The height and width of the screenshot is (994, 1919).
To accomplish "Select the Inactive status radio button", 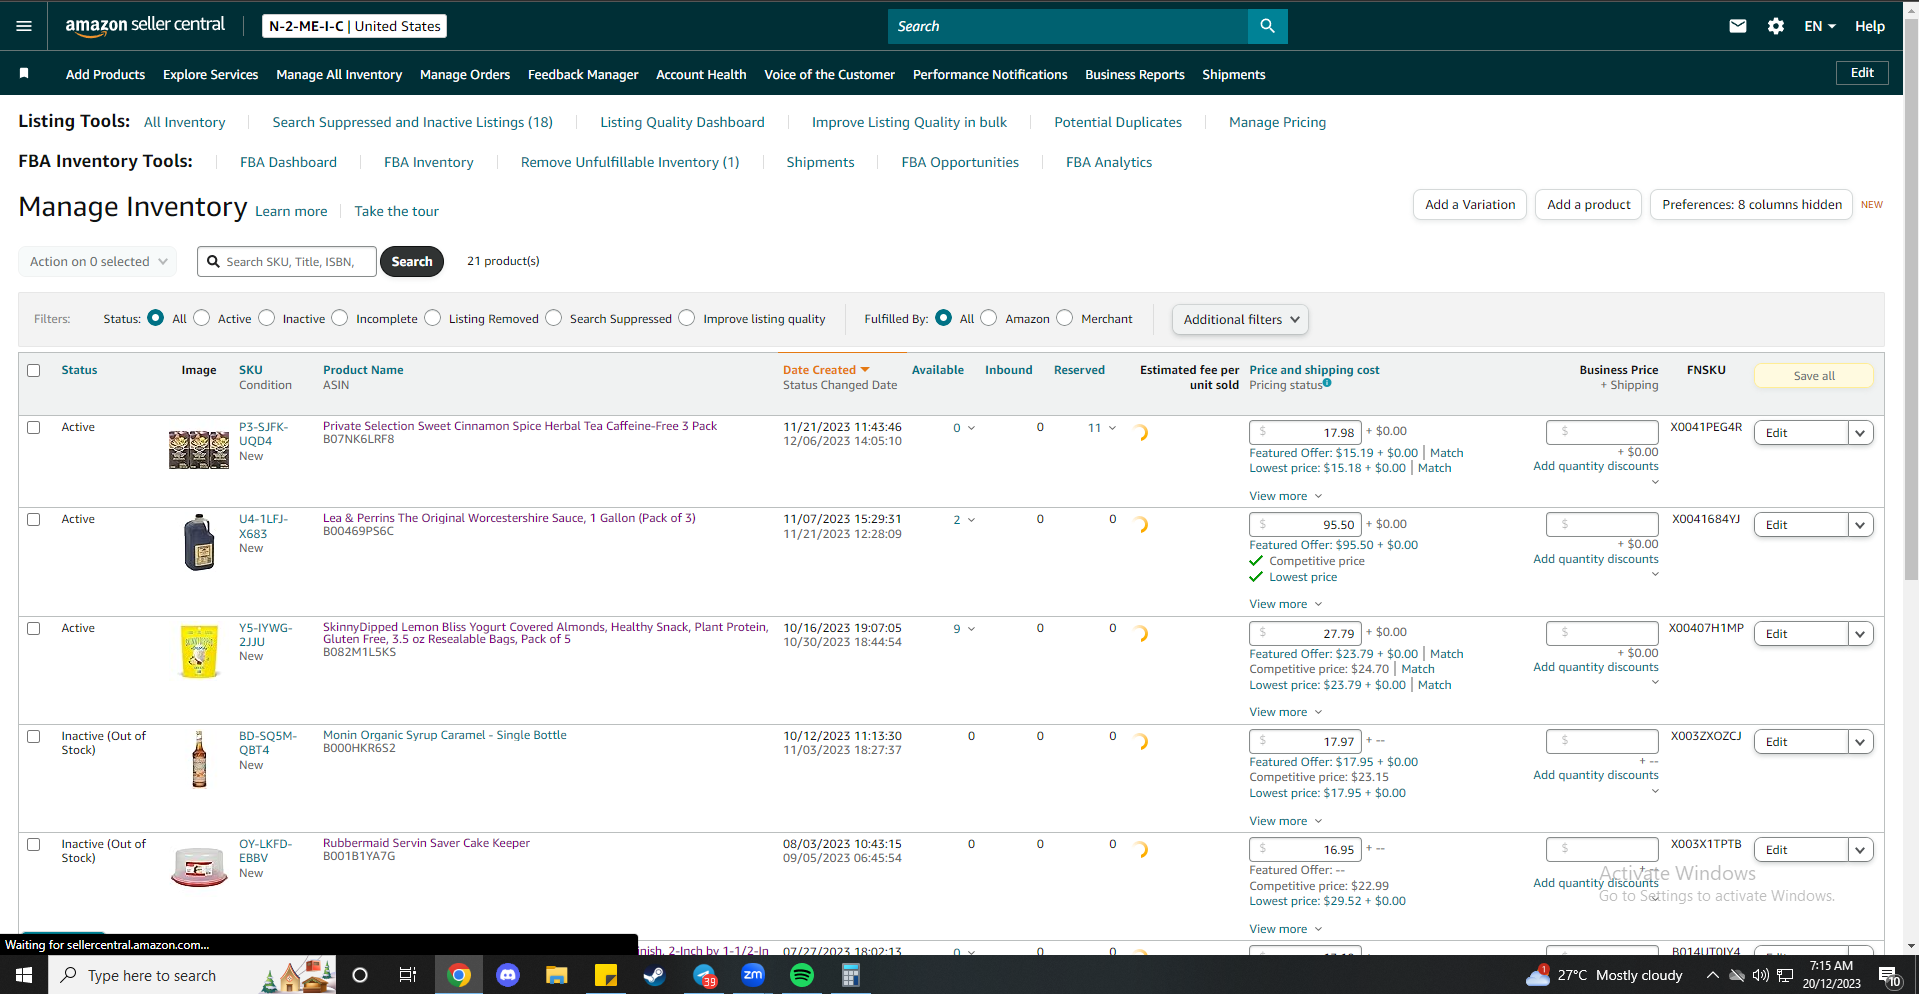I will click(267, 318).
